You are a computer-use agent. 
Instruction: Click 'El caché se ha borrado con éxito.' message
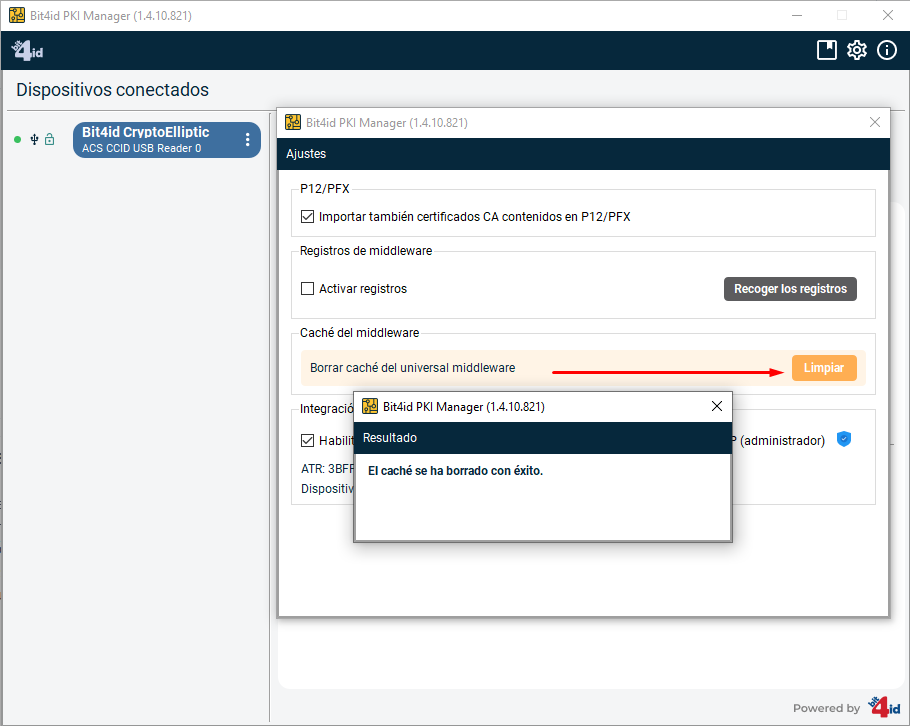[456, 471]
